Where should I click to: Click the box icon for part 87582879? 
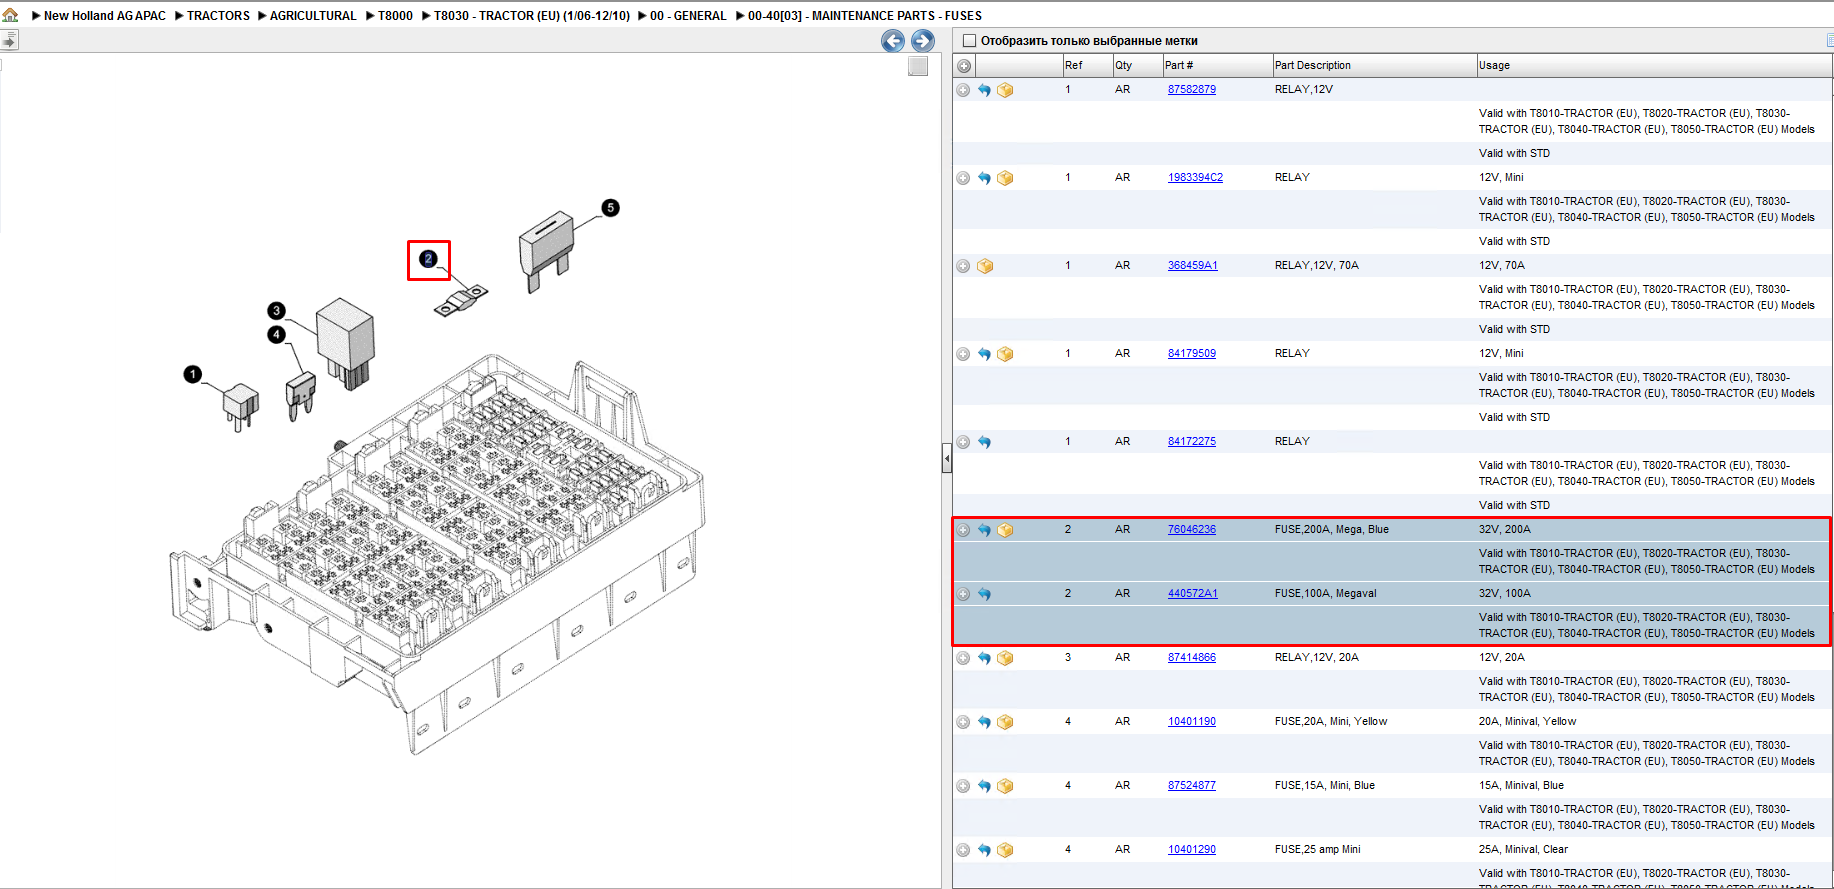coord(1005,90)
